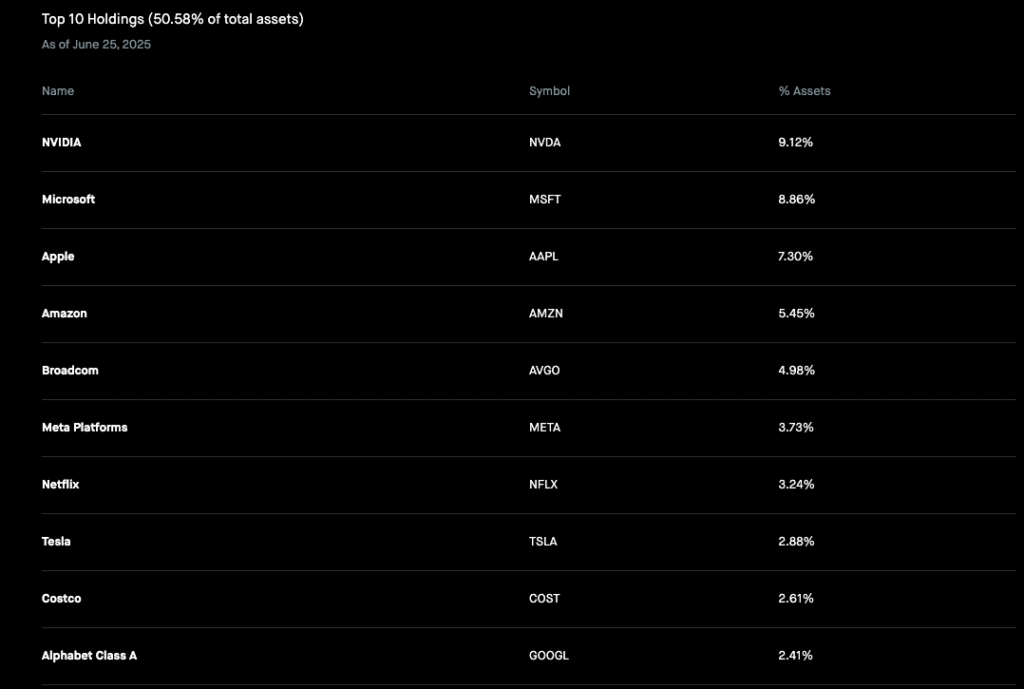Click the AVGO ticker symbol
Image resolution: width=1024 pixels, height=689 pixels.
(544, 370)
